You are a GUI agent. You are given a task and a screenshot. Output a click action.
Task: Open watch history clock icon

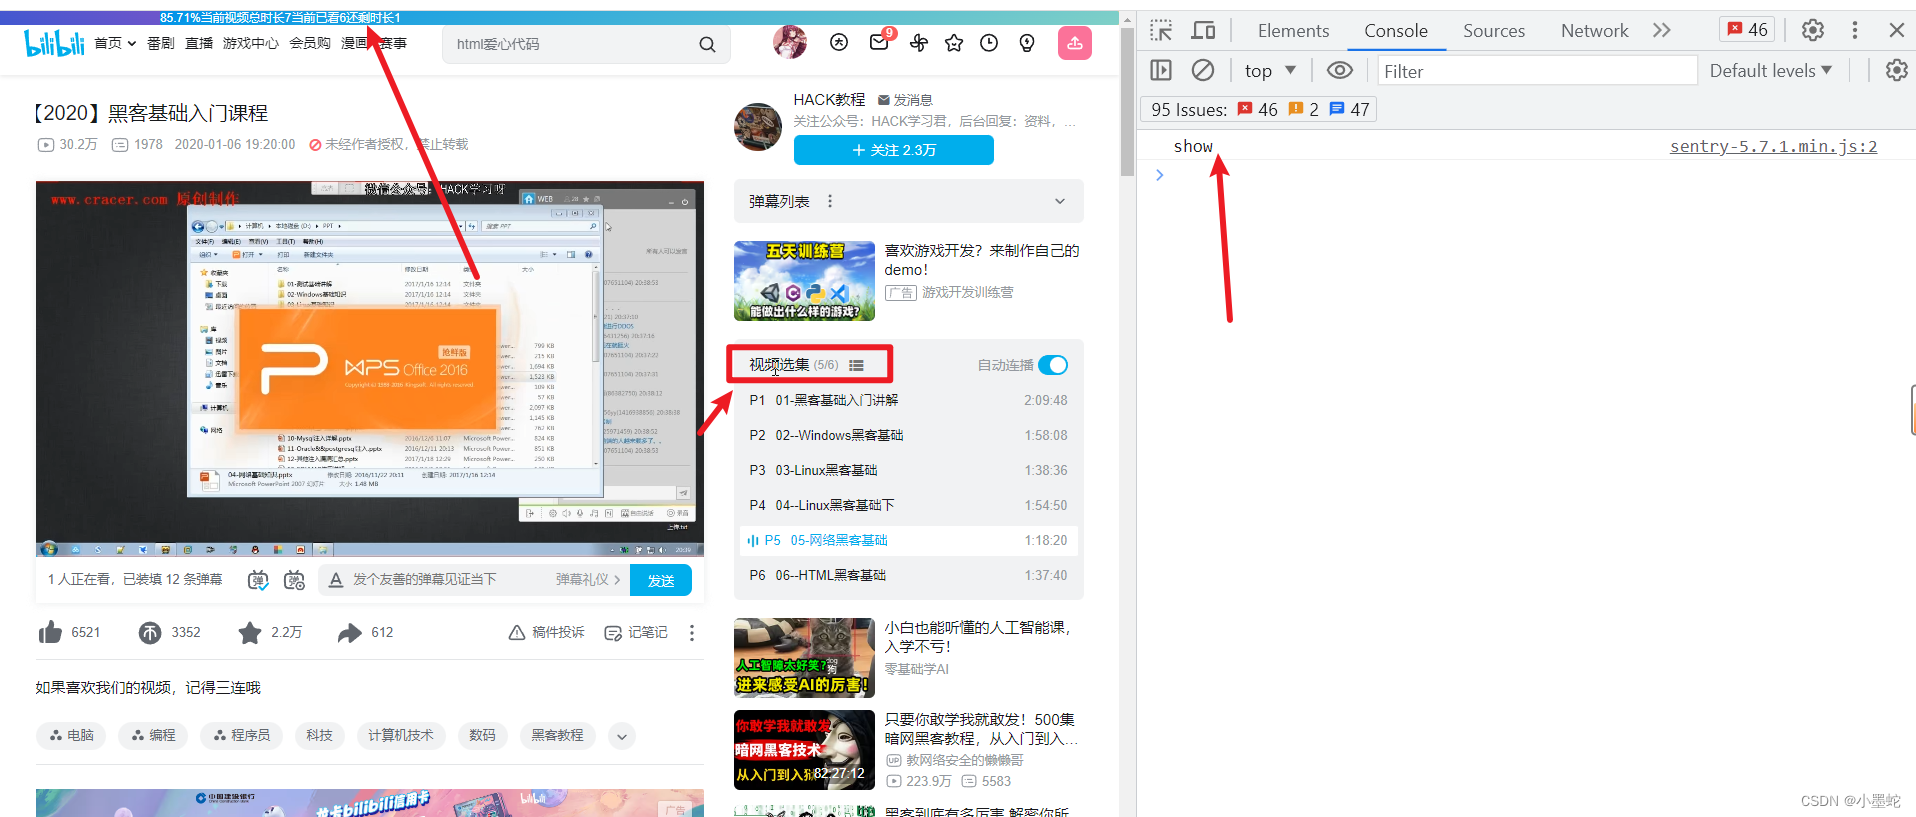(x=989, y=43)
